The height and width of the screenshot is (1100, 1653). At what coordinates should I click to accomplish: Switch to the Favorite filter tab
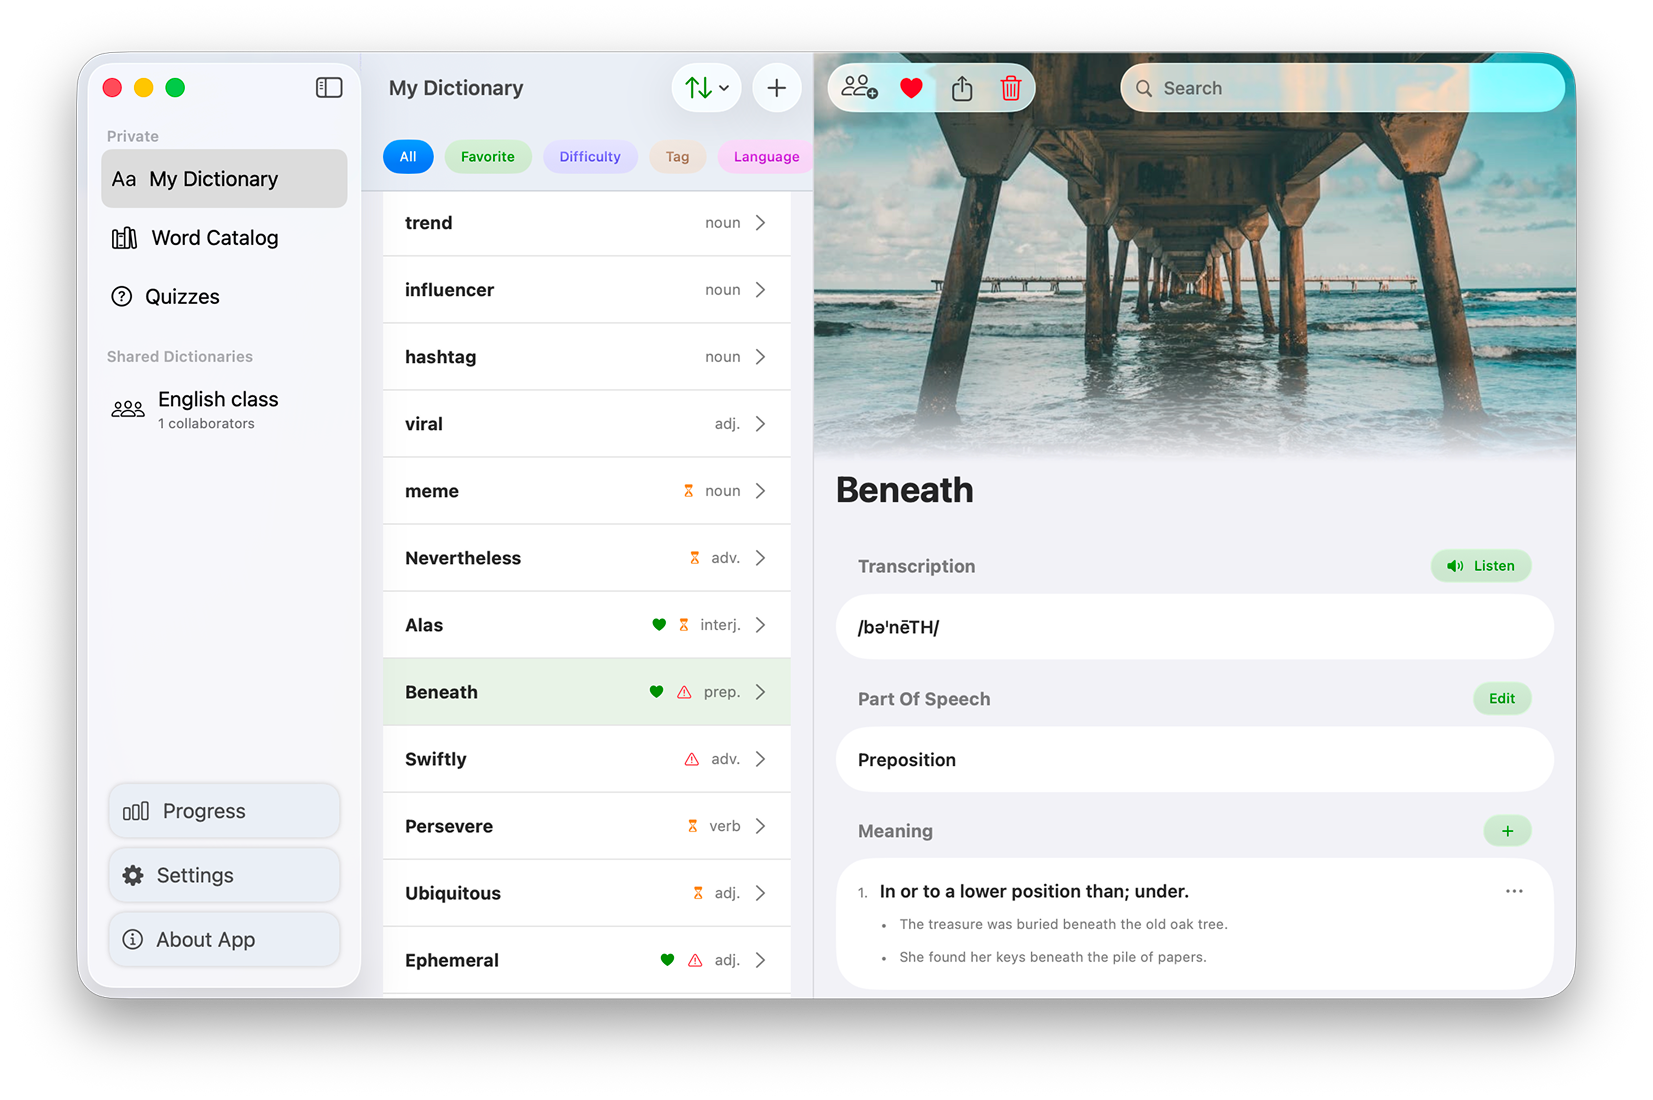(x=487, y=156)
